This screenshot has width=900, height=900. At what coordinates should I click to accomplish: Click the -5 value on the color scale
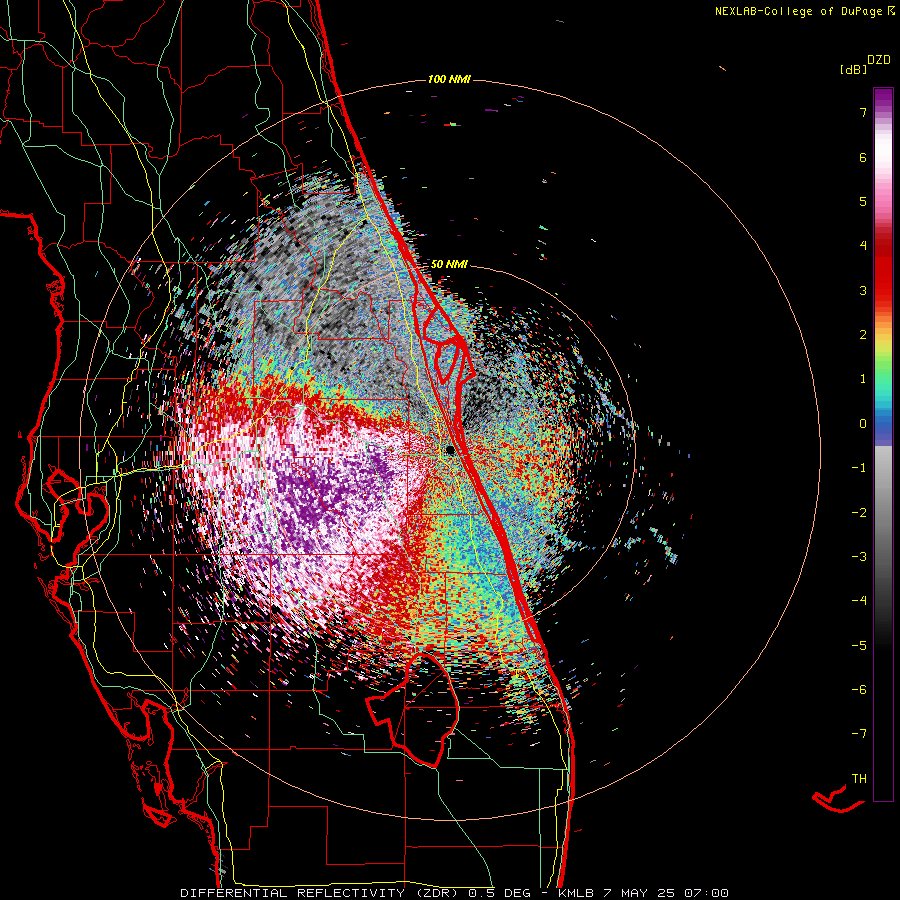859,646
